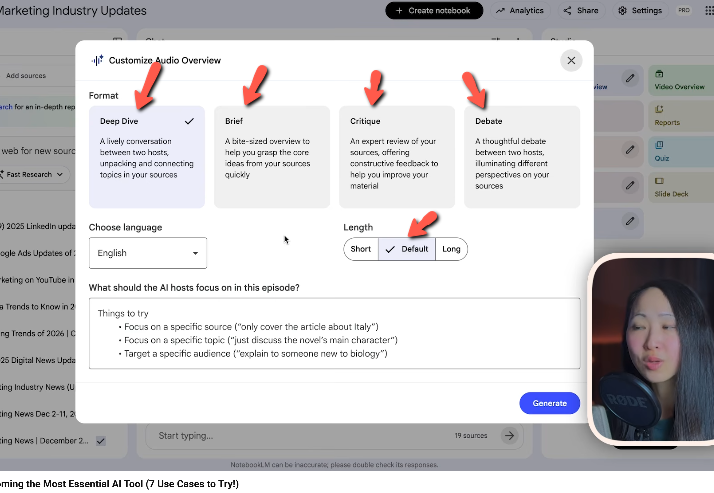The width and height of the screenshot is (714, 493).
Task: Click the edit pencil beside Quiz
Action: click(630, 149)
